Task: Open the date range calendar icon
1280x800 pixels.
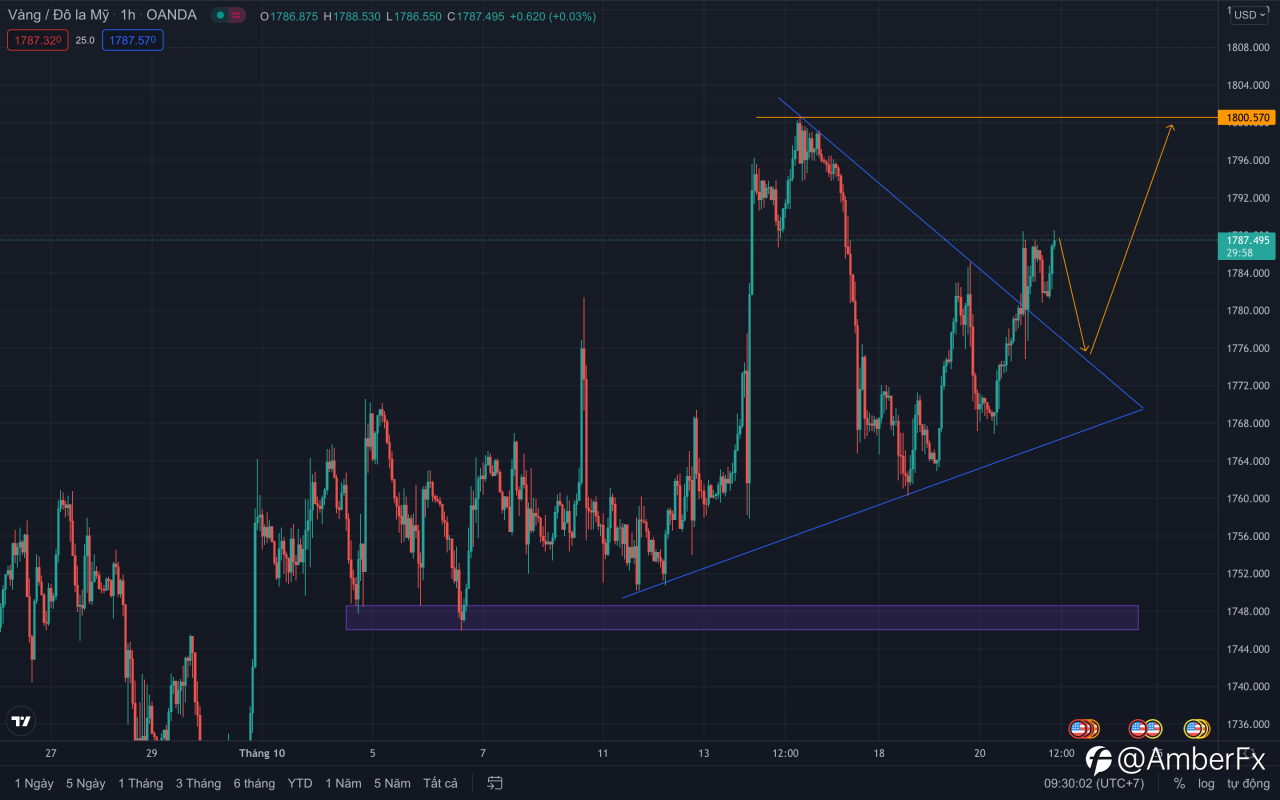Action: (x=494, y=783)
